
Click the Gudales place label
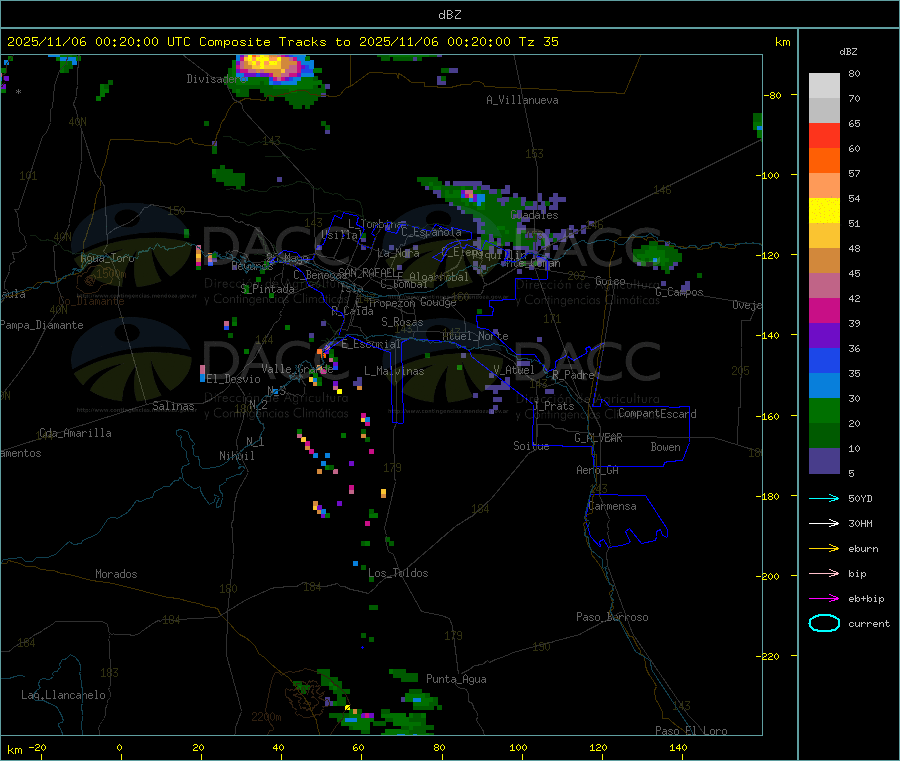(534, 215)
